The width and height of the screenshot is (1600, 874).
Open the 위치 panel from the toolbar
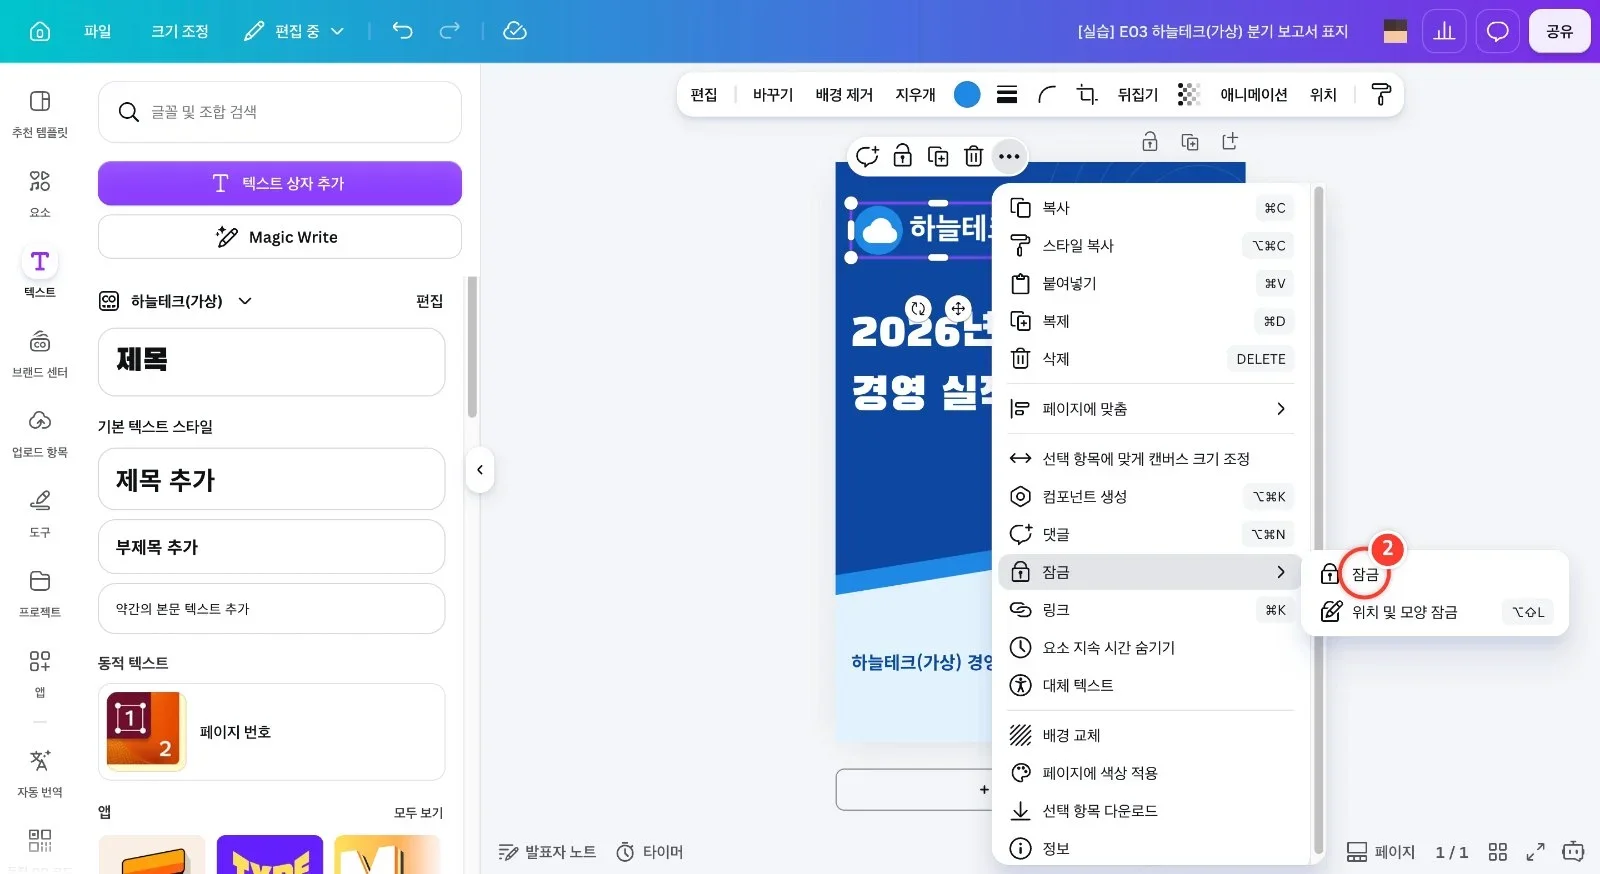click(1323, 94)
